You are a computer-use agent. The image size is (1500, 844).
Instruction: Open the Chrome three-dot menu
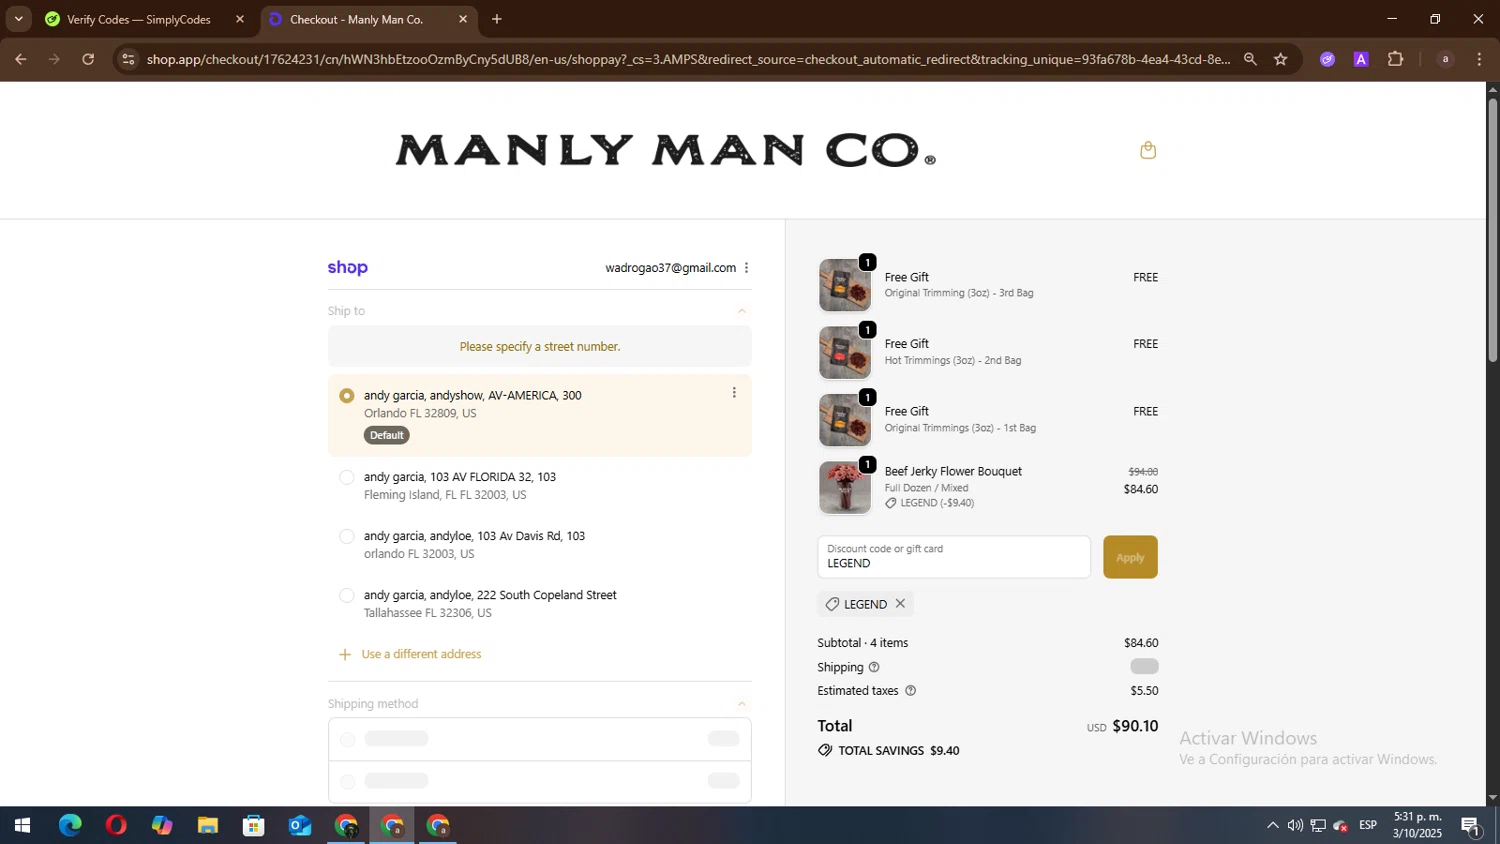tap(1479, 59)
